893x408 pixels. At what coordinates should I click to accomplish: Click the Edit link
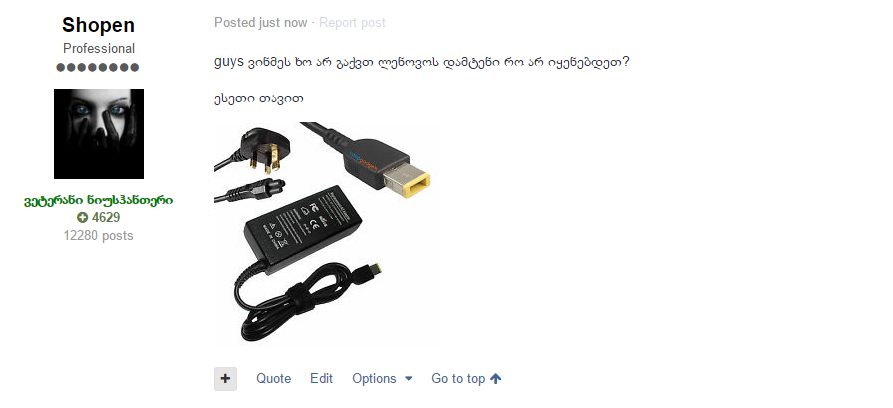pos(321,379)
